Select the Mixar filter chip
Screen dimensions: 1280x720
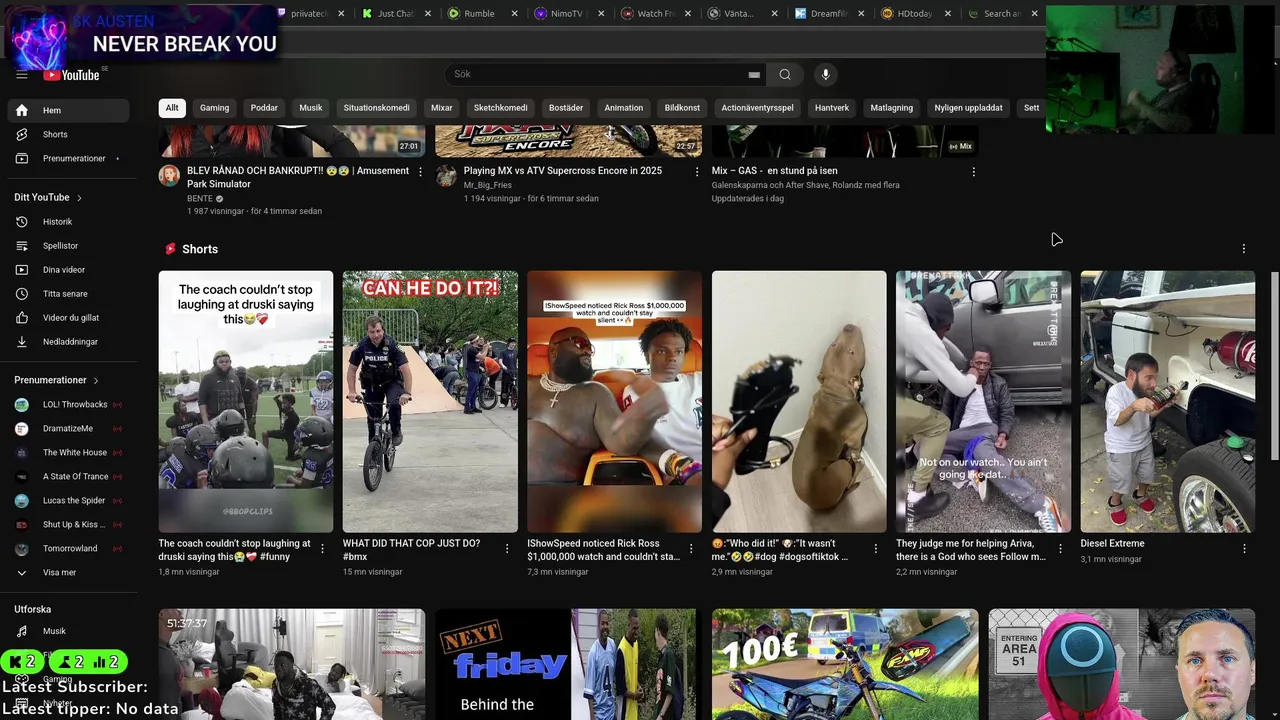coord(441,108)
